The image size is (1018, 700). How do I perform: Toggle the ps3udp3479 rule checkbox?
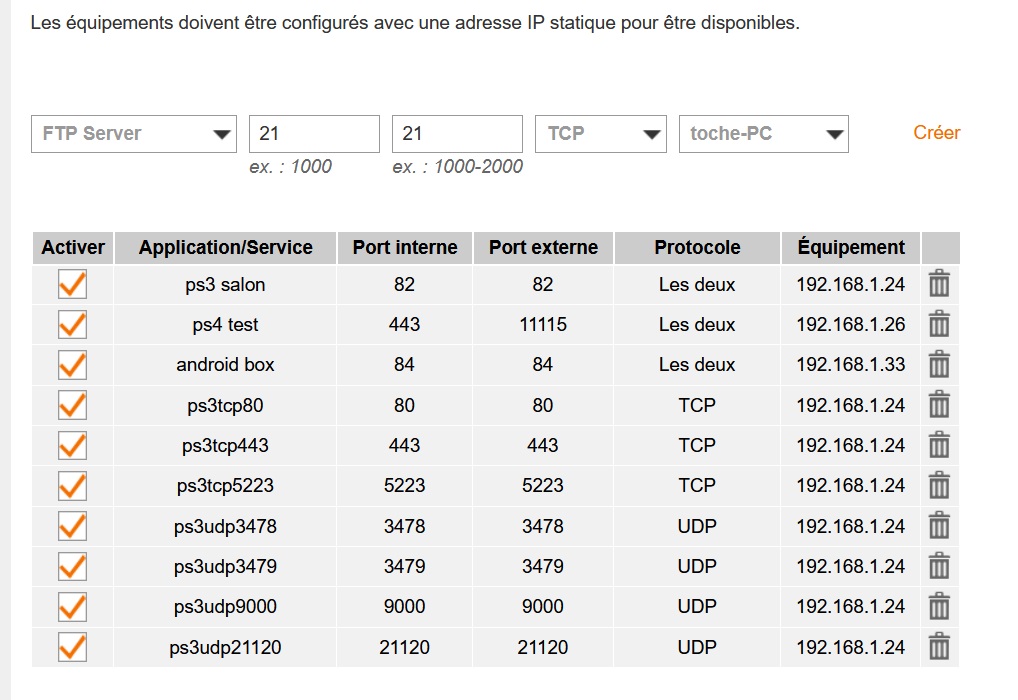point(72,566)
